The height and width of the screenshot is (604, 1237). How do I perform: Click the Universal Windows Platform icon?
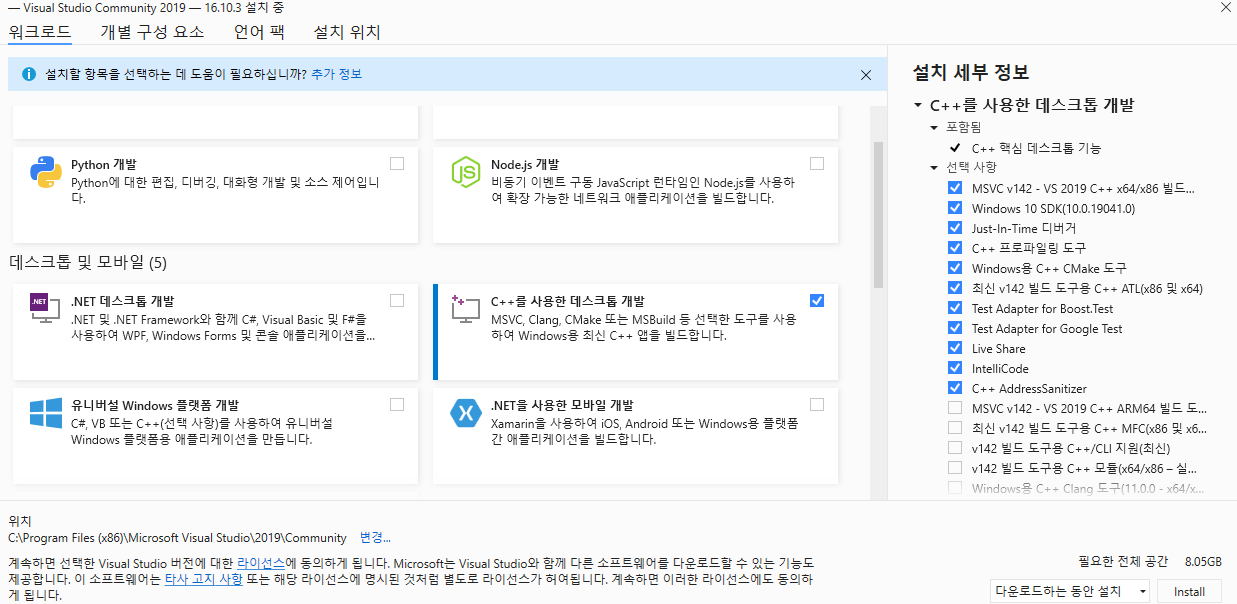pyautogui.click(x=46, y=414)
